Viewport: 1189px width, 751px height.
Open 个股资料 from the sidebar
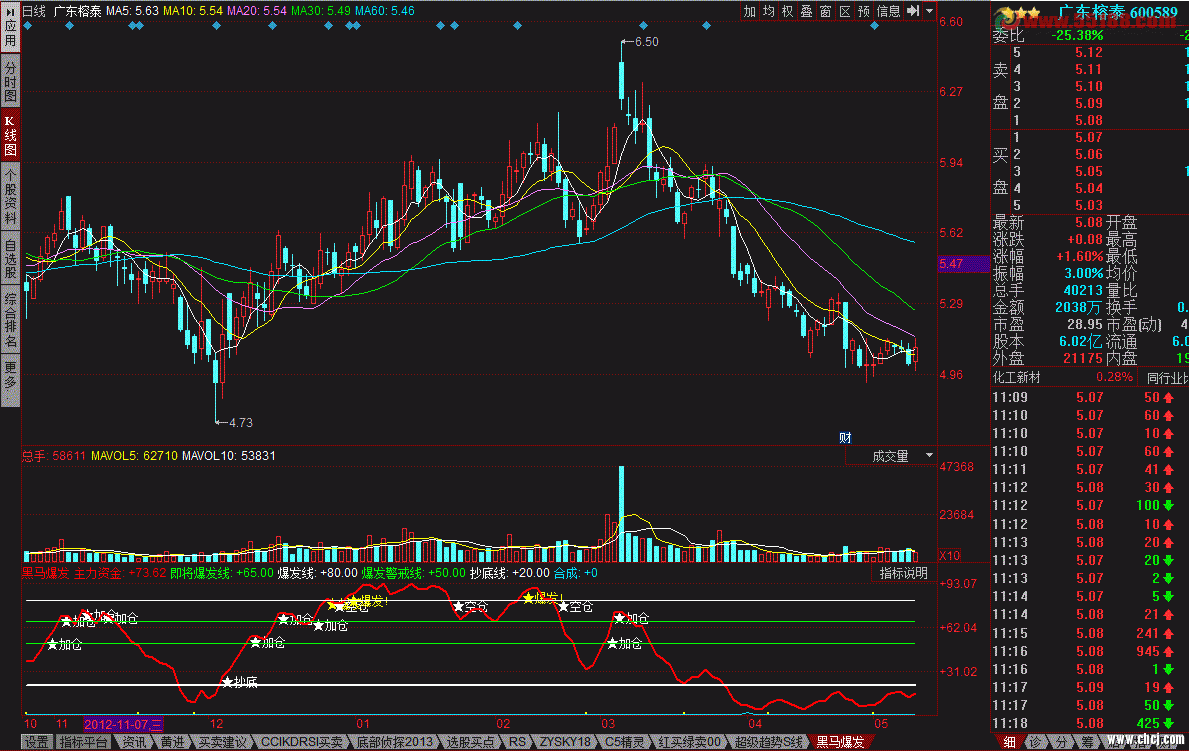pos(10,195)
